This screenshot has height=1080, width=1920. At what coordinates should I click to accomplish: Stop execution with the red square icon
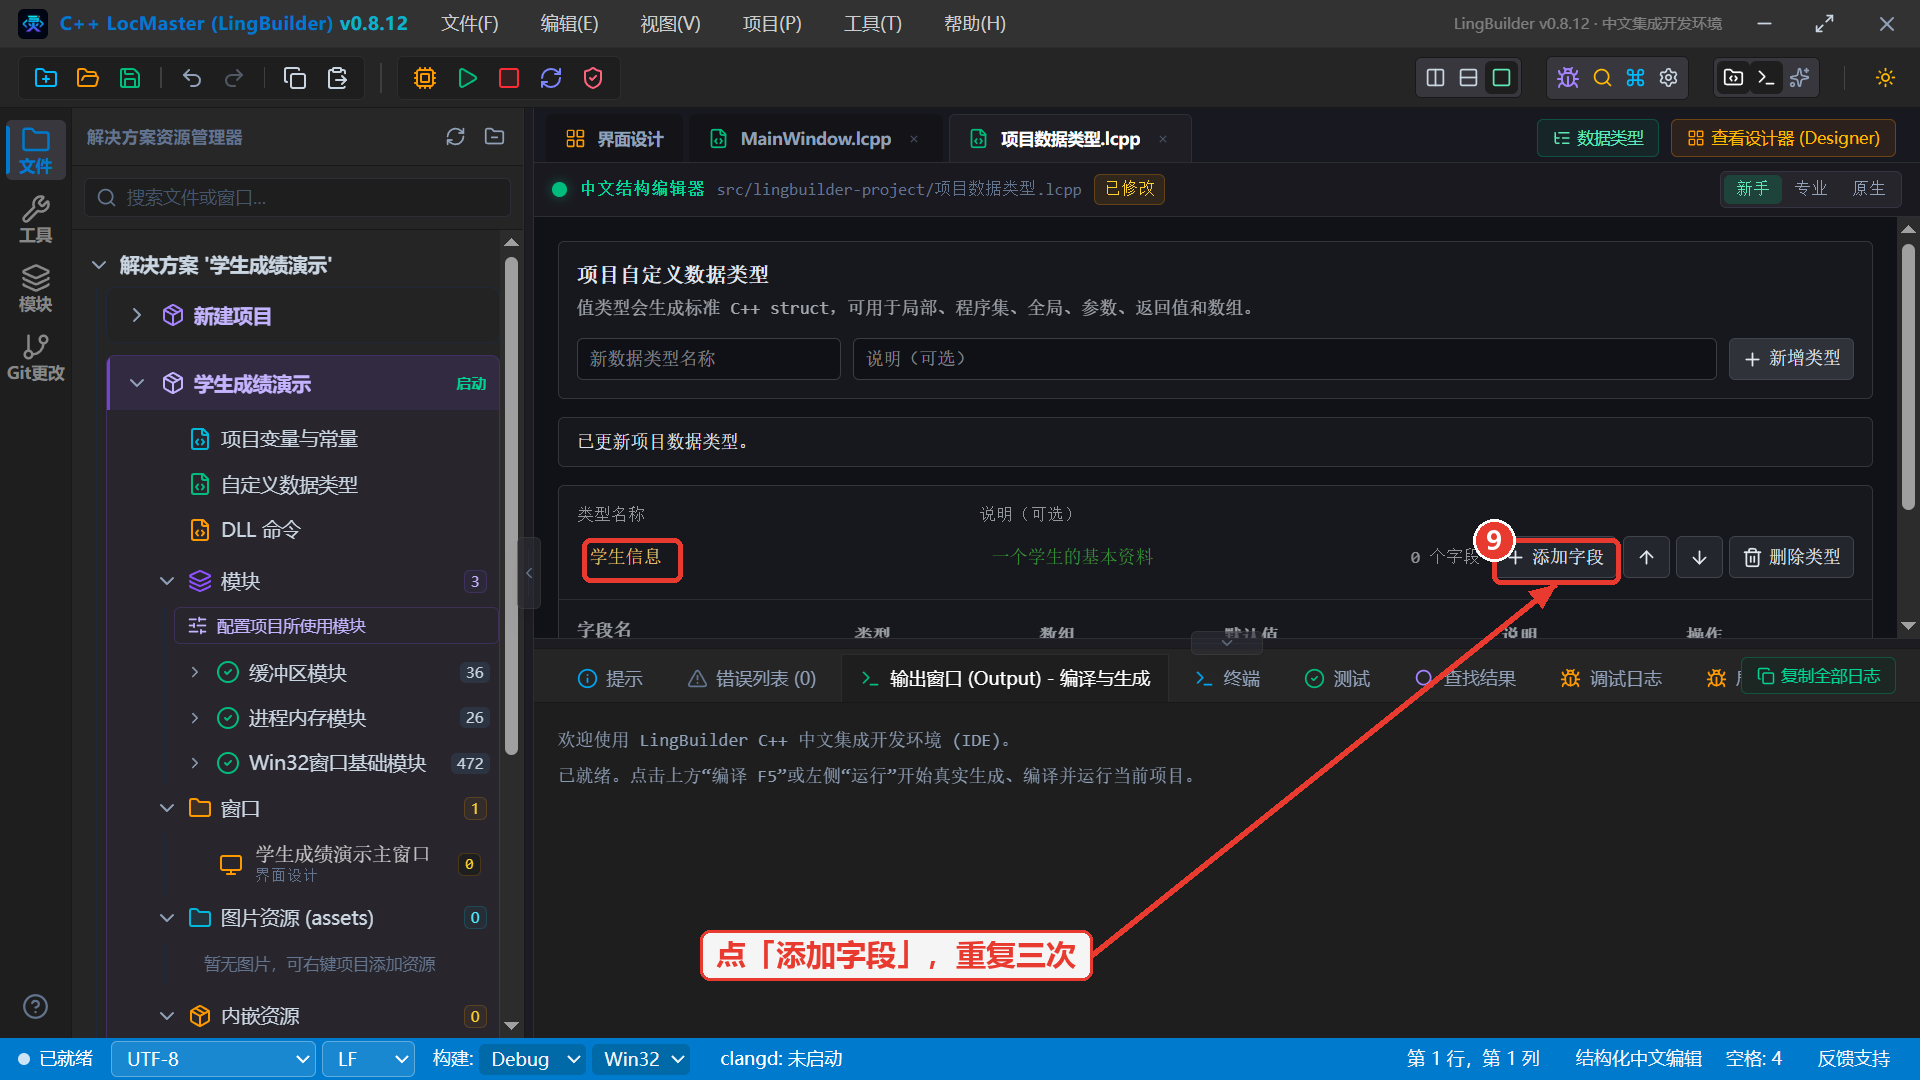[509, 78]
